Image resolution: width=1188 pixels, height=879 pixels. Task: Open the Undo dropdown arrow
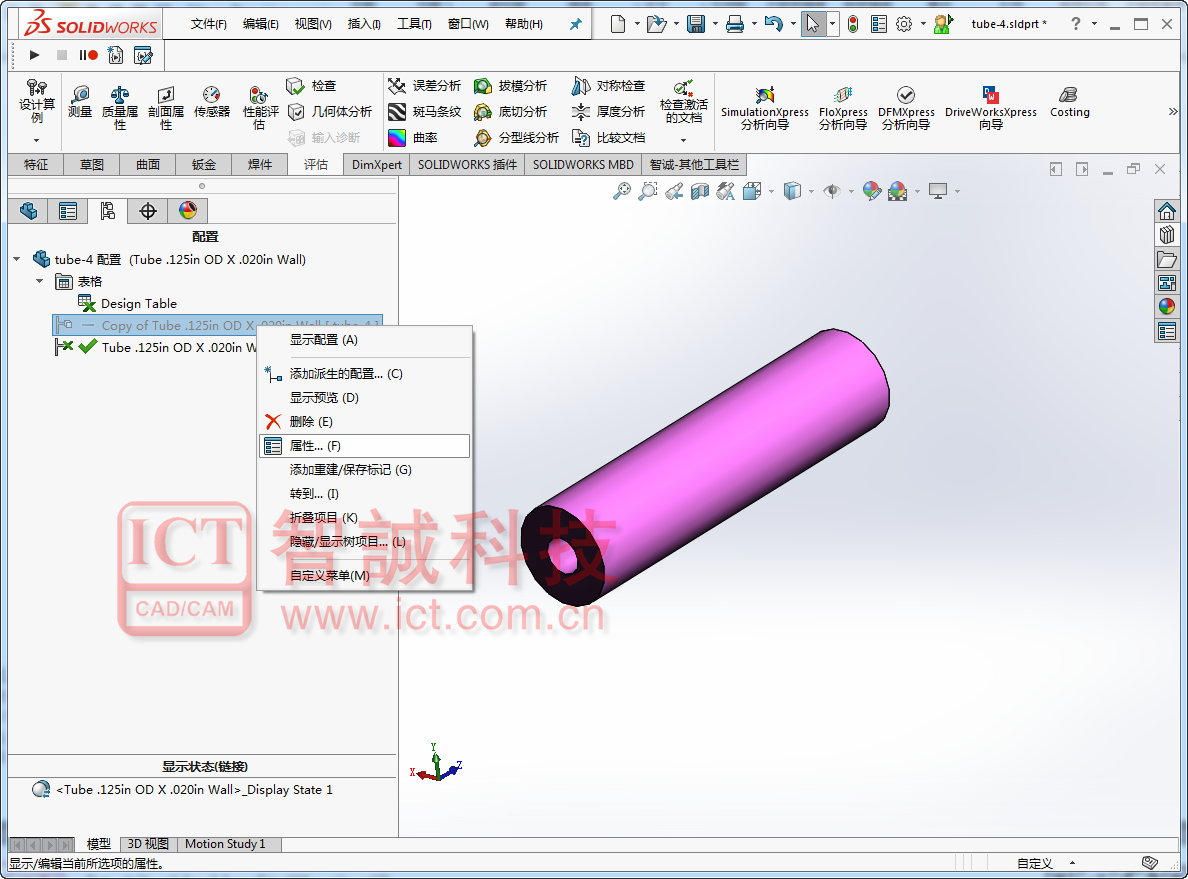pos(793,24)
